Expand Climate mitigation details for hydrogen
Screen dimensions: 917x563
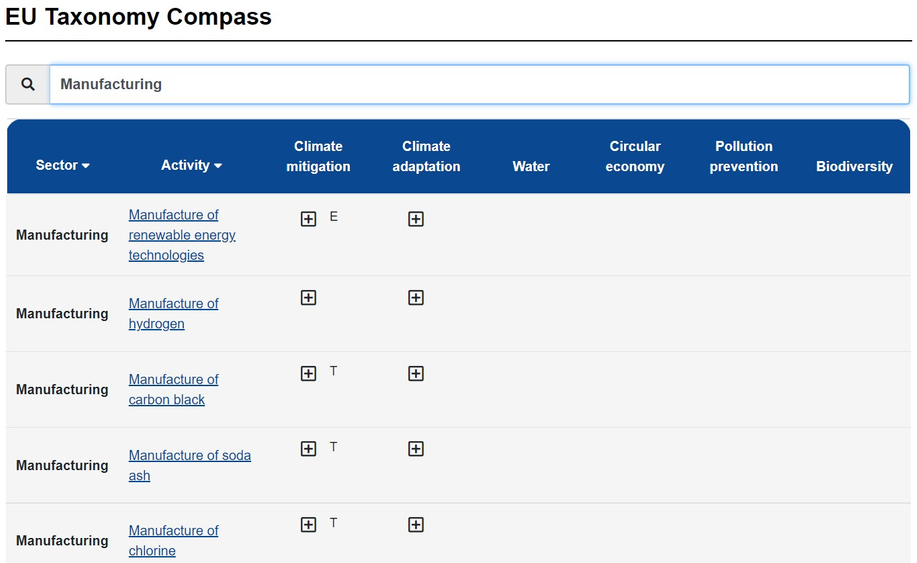(309, 298)
